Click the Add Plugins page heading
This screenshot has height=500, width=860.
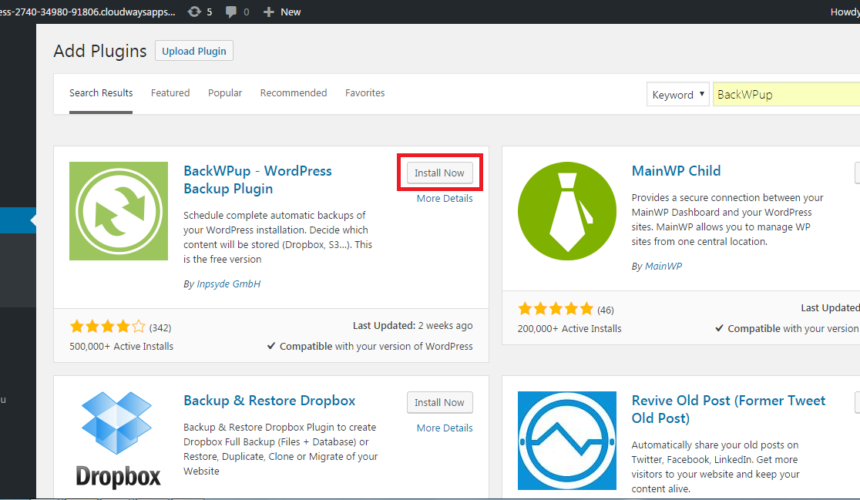coord(100,51)
